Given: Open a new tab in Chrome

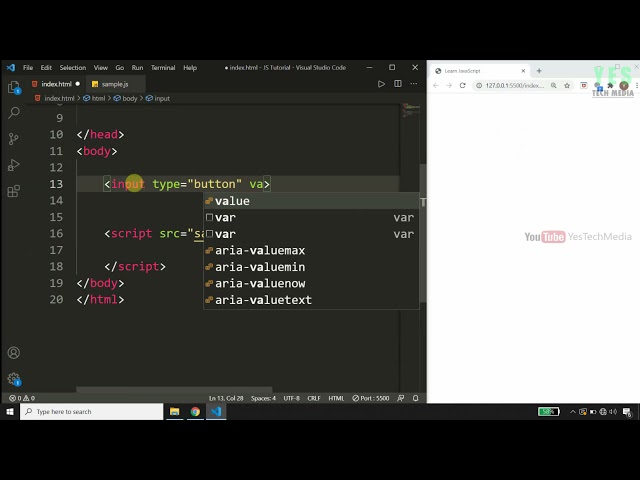Looking at the screenshot, I should [x=539, y=71].
